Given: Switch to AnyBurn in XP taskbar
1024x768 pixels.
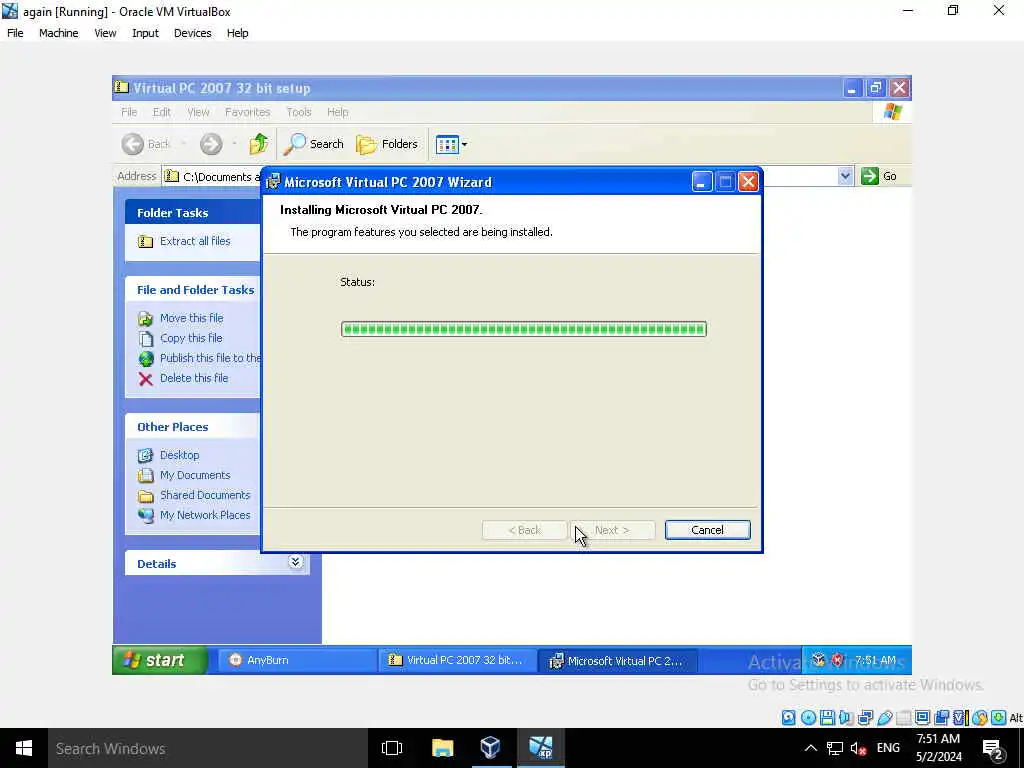Looking at the screenshot, I should (296, 660).
